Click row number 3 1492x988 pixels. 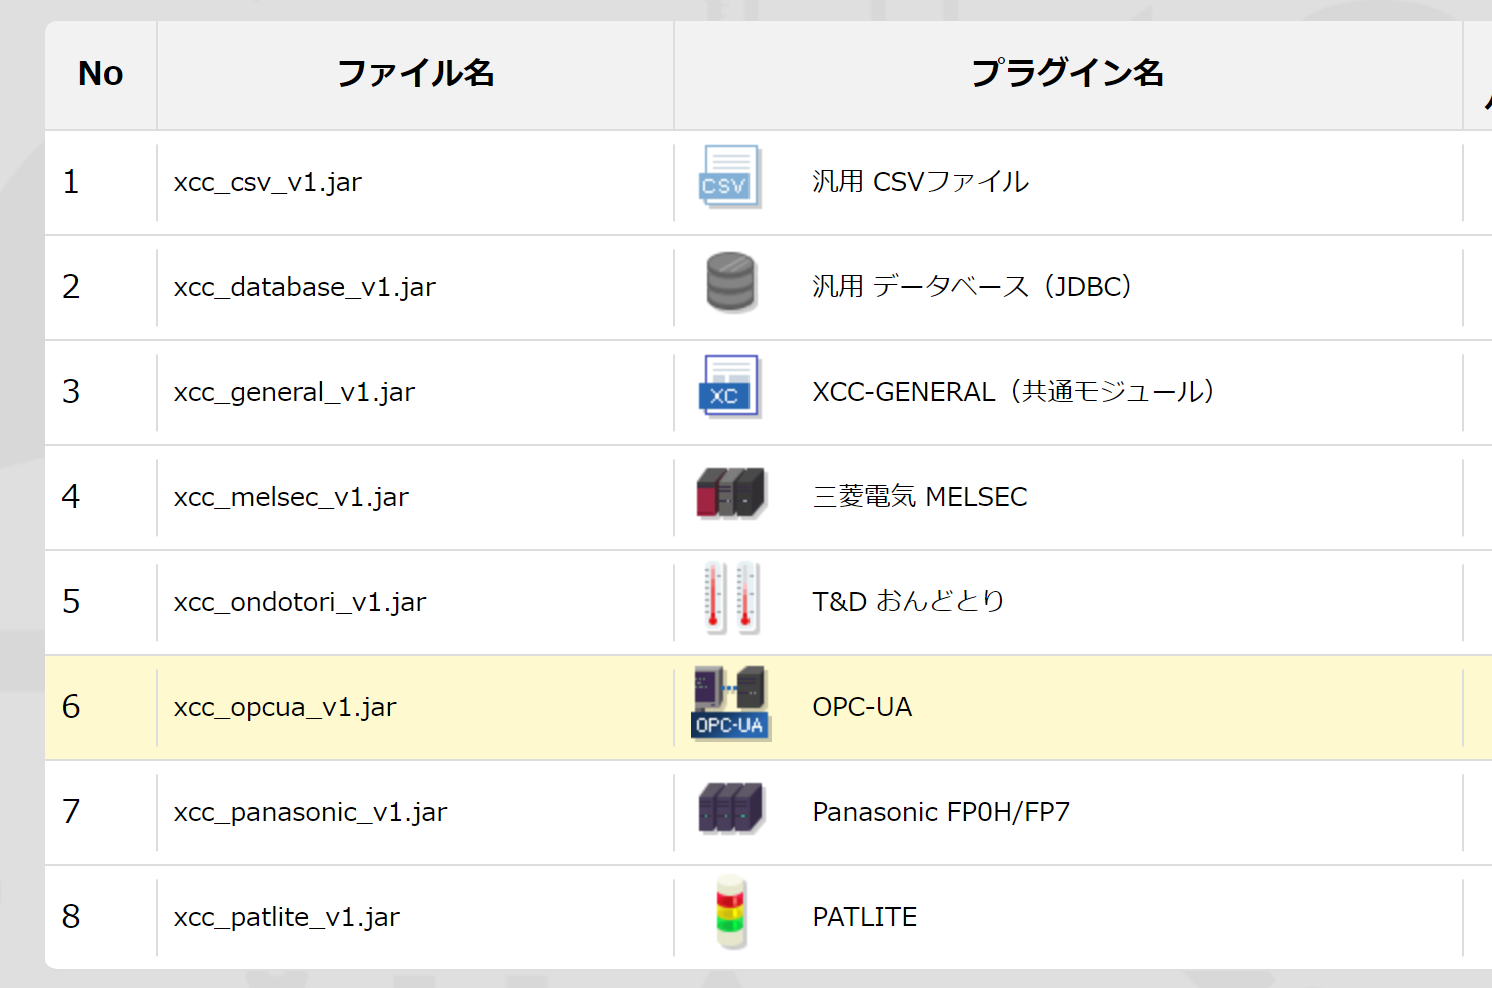[x=70, y=392]
